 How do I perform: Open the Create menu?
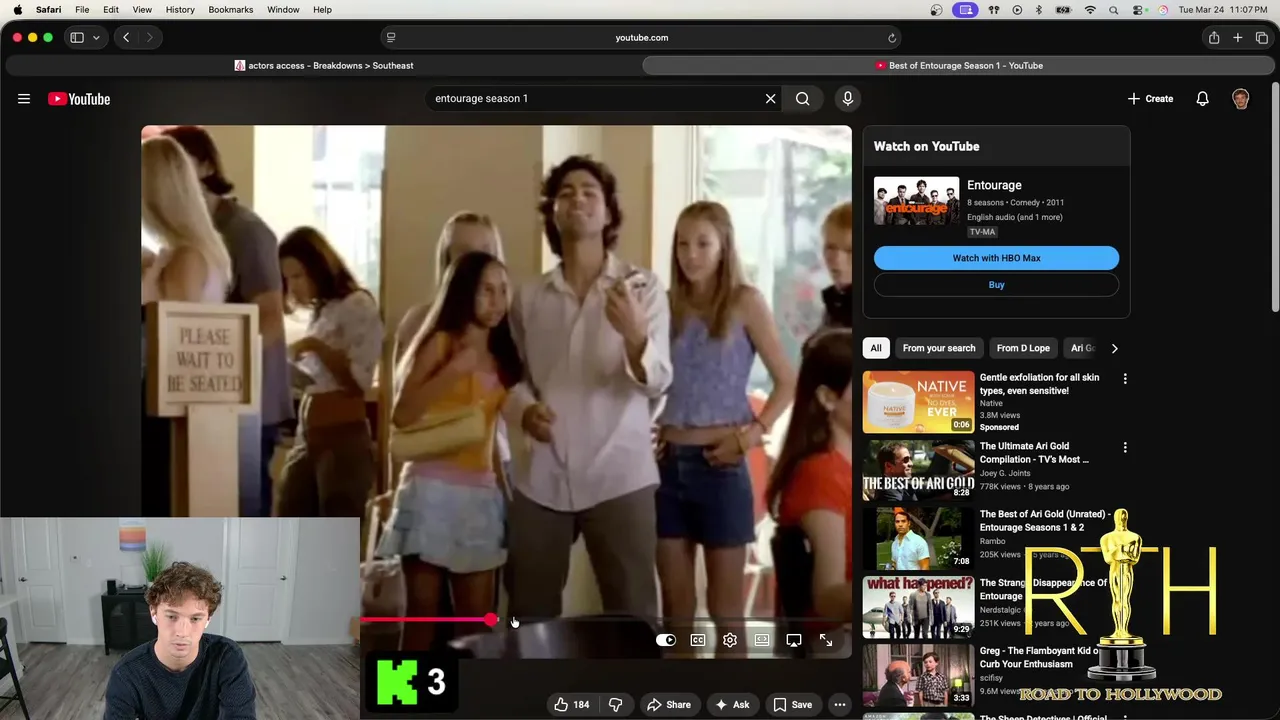click(1150, 99)
